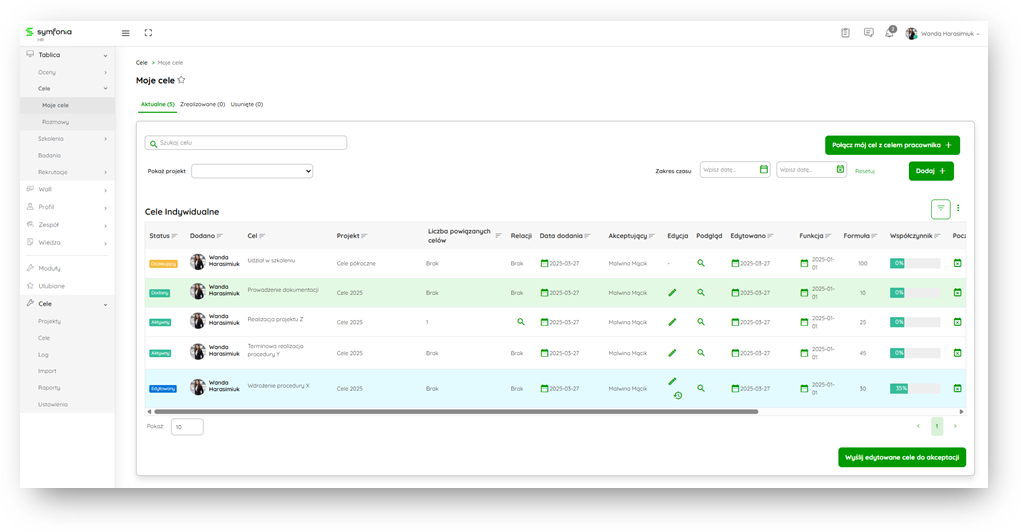Click the 0% progress bar for Realizacja projektu Z
1021x532 pixels.
pos(915,322)
